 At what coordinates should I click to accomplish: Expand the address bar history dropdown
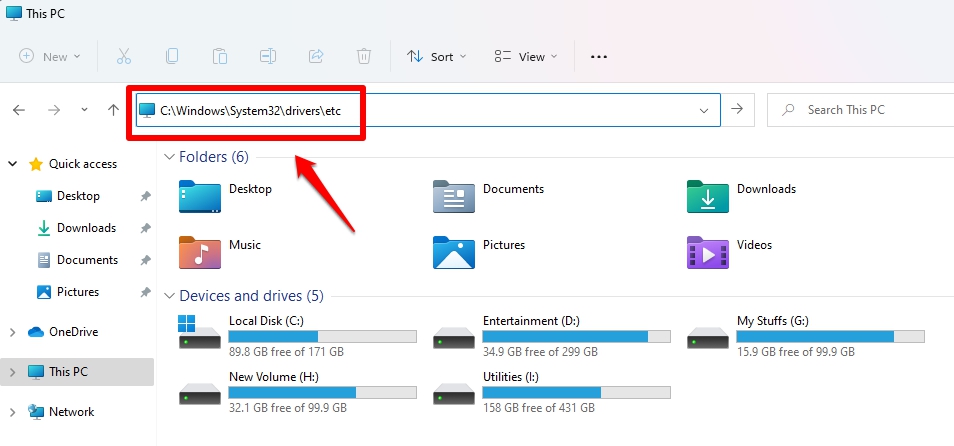click(x=704, y=111)
